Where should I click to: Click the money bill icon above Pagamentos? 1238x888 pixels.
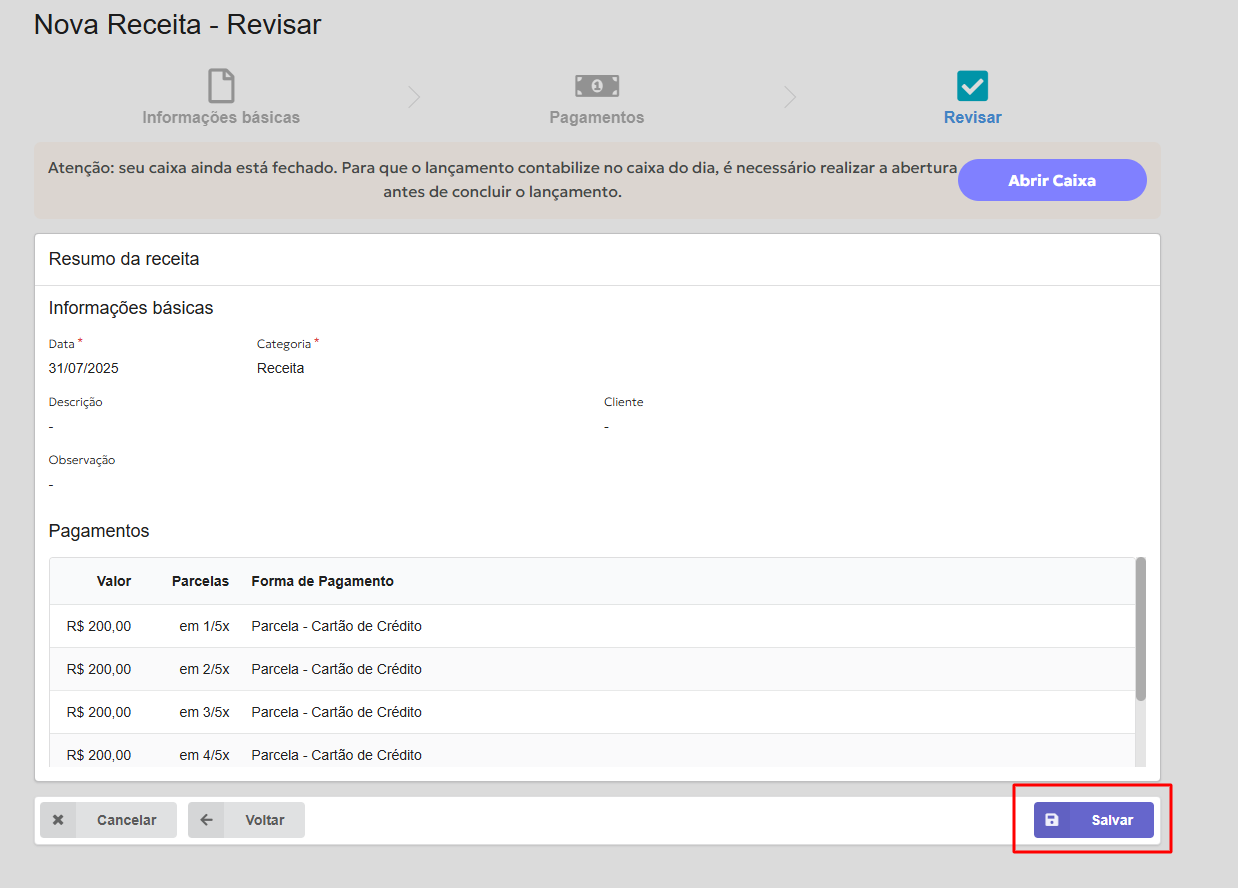point(597,86)
